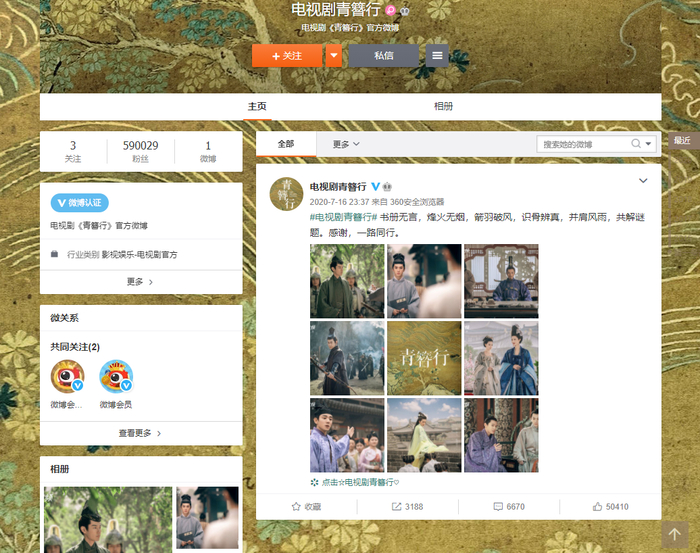Click the comment icon with 6670

498,507
